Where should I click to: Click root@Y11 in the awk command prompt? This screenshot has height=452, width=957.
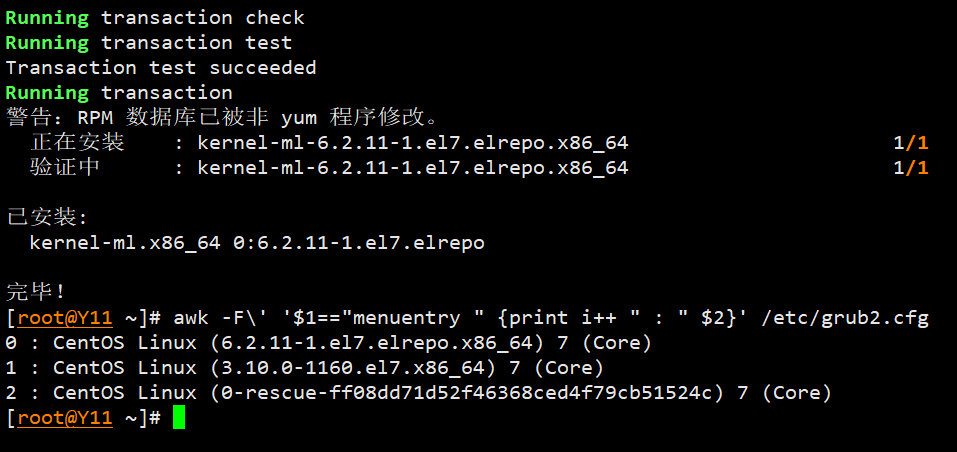tap(64, 318)
